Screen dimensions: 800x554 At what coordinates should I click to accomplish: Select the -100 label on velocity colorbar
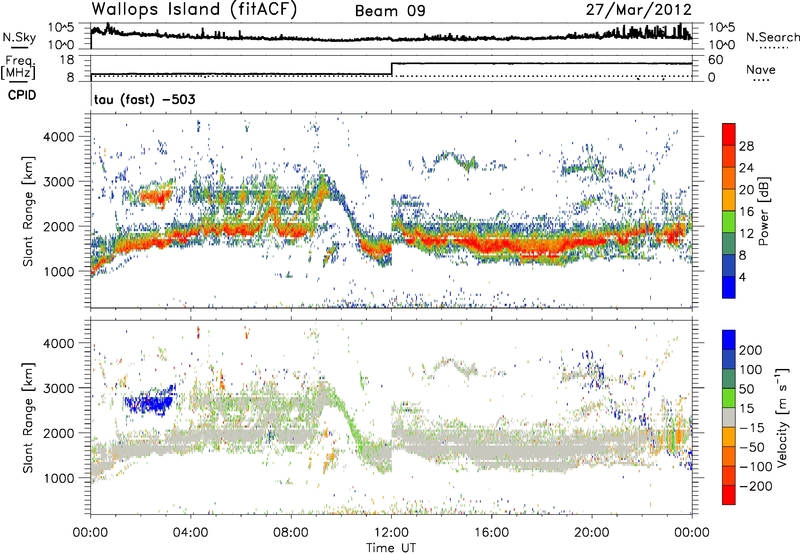point(756,467)
